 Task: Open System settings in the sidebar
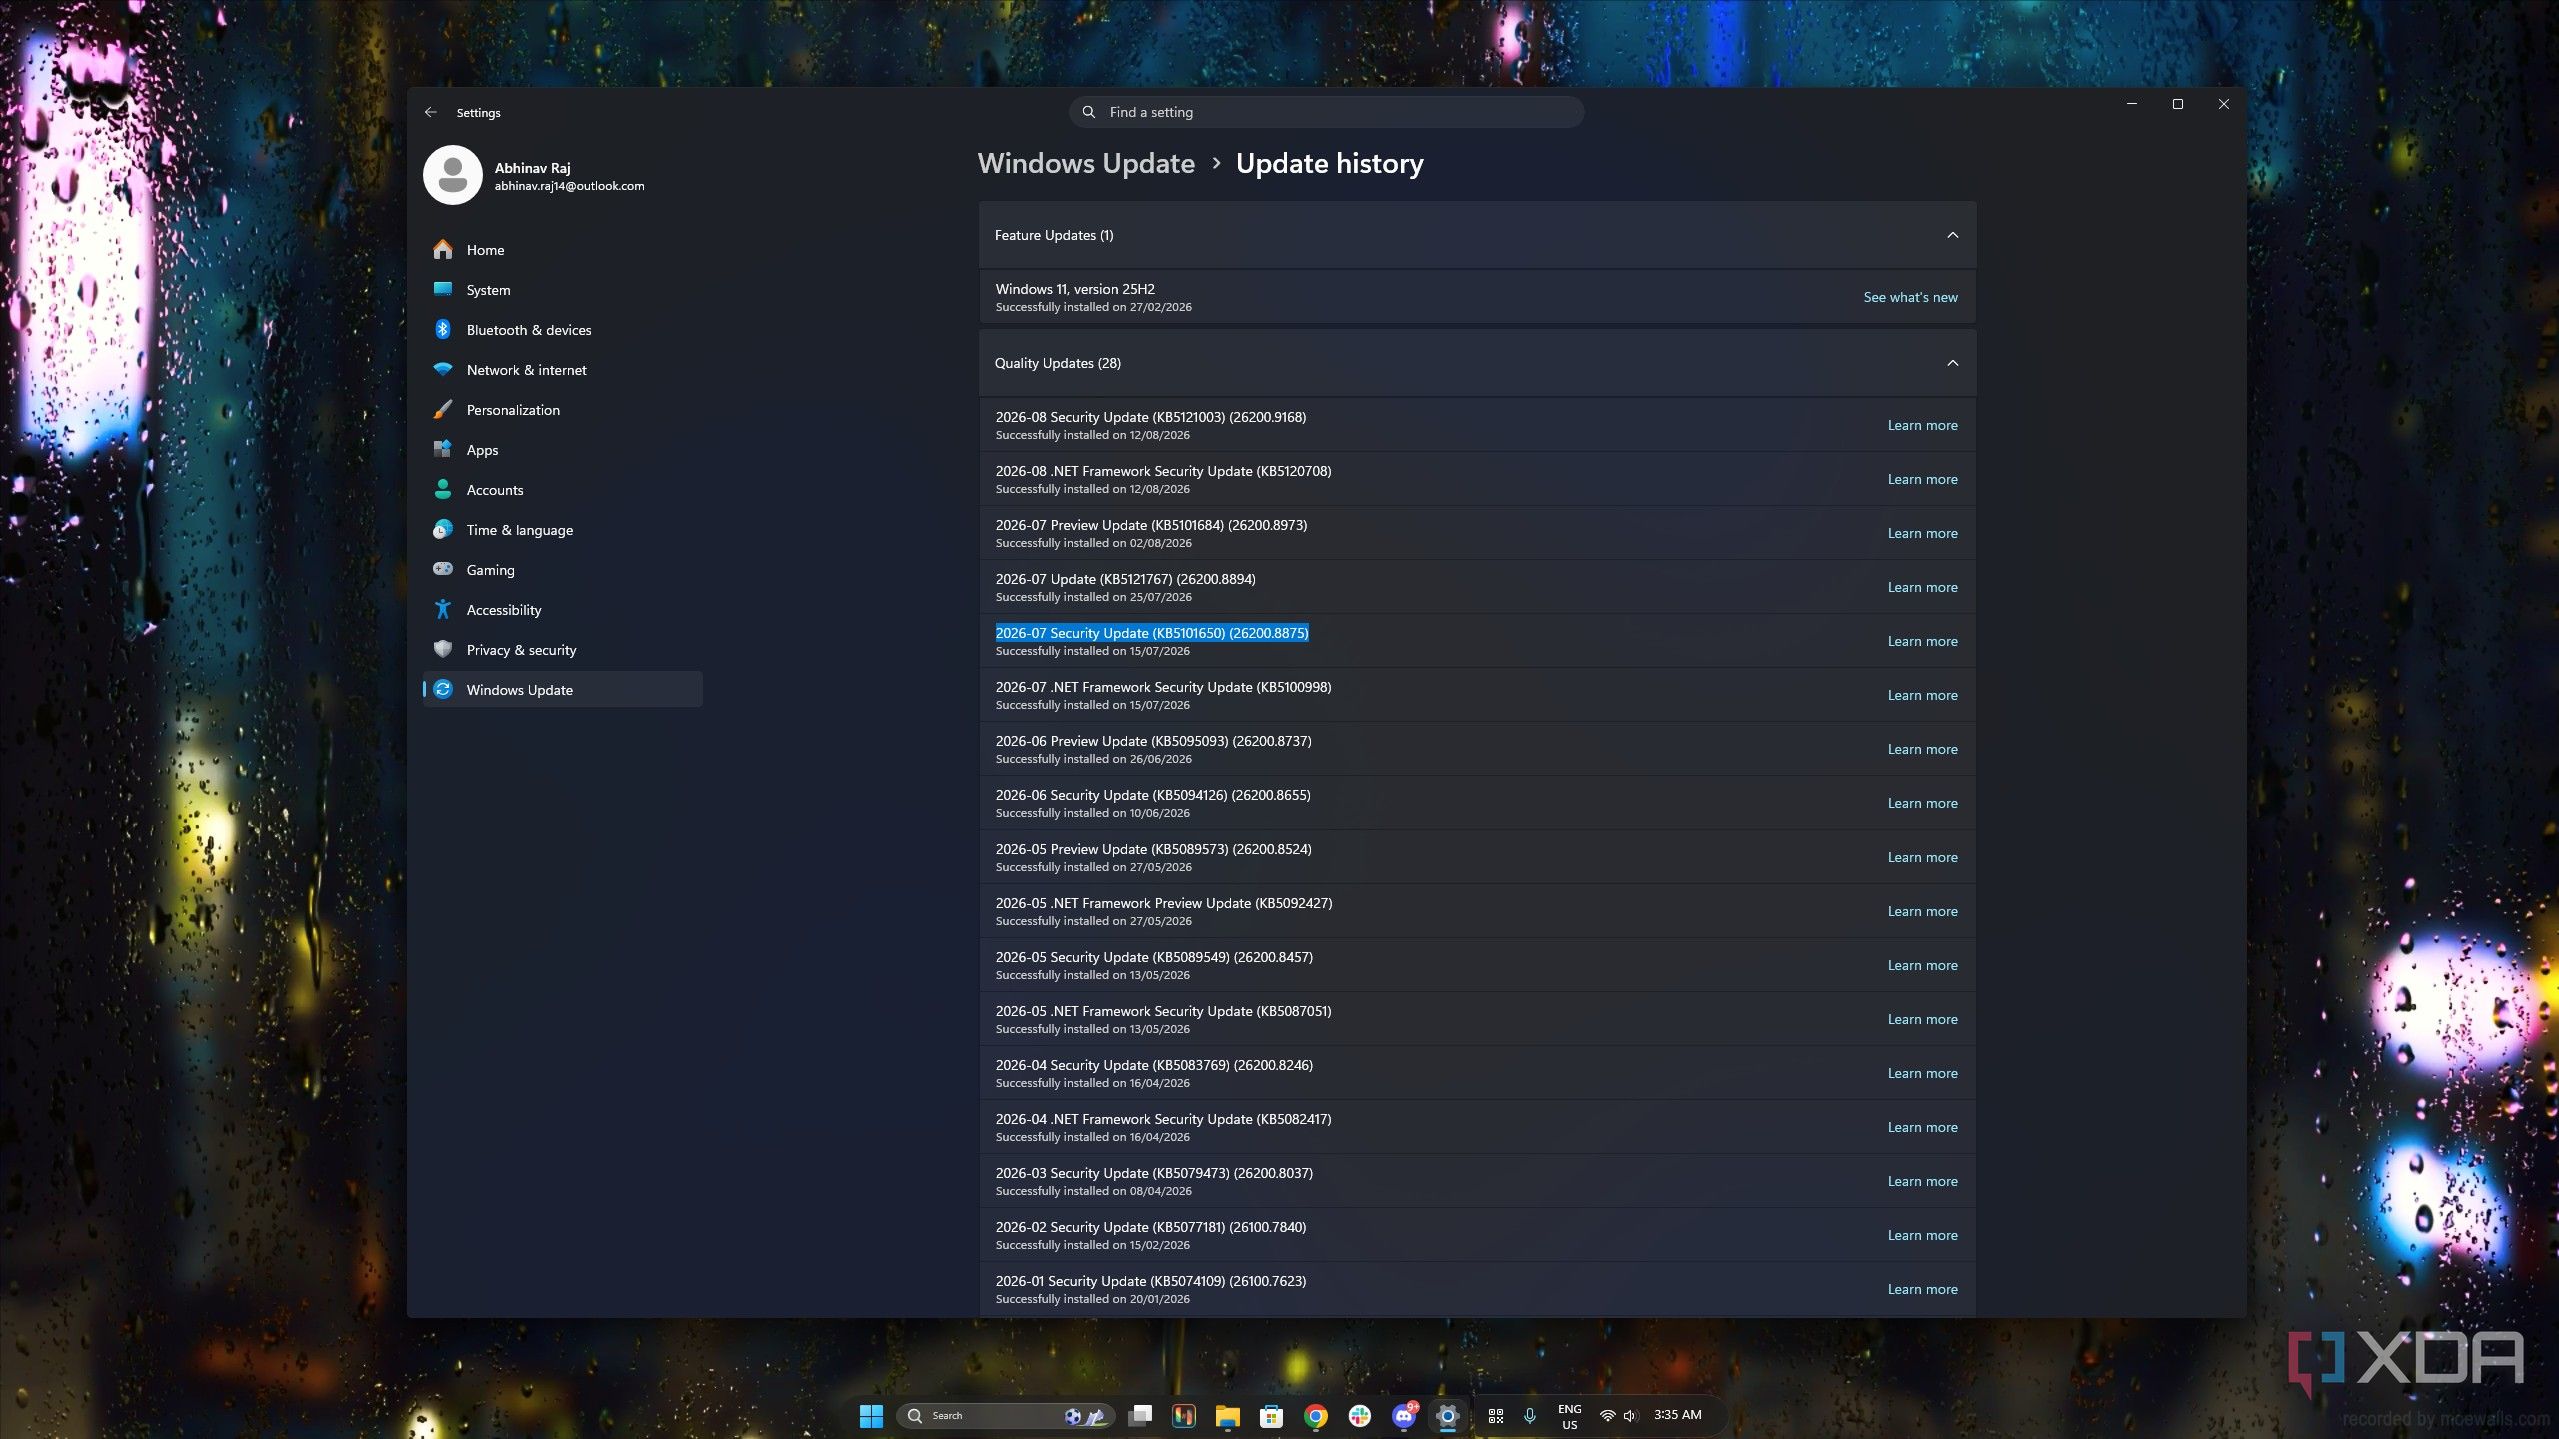[562, 290]
